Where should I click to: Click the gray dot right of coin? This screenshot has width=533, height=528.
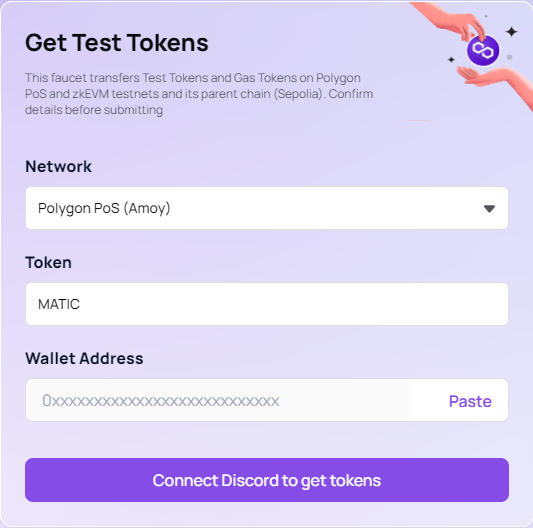point(509,57)
